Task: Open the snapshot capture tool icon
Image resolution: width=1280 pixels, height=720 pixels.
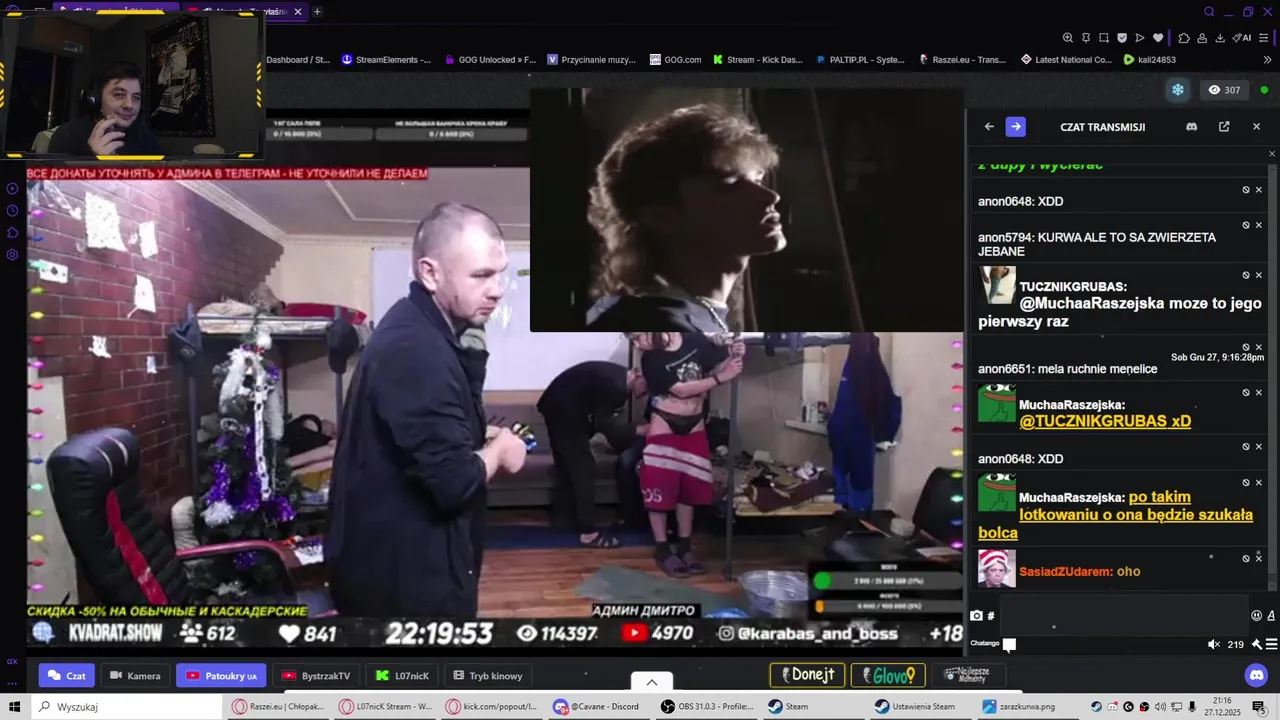Action: (x=1104, y=38)
